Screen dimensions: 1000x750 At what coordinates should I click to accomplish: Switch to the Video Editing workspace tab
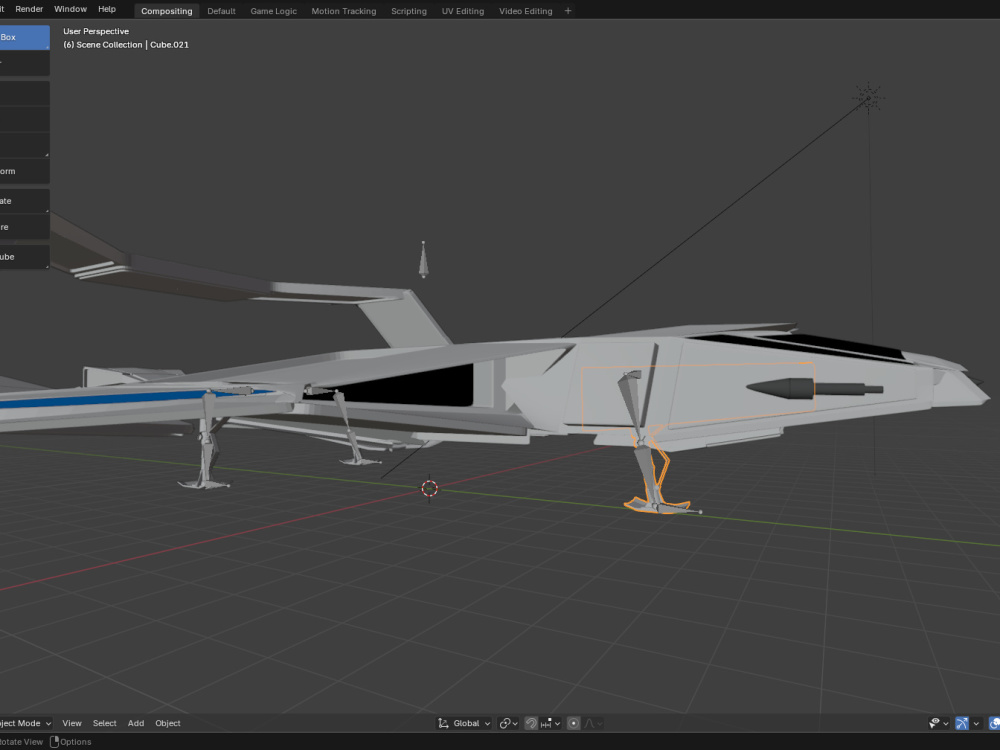tap(526, 11)
